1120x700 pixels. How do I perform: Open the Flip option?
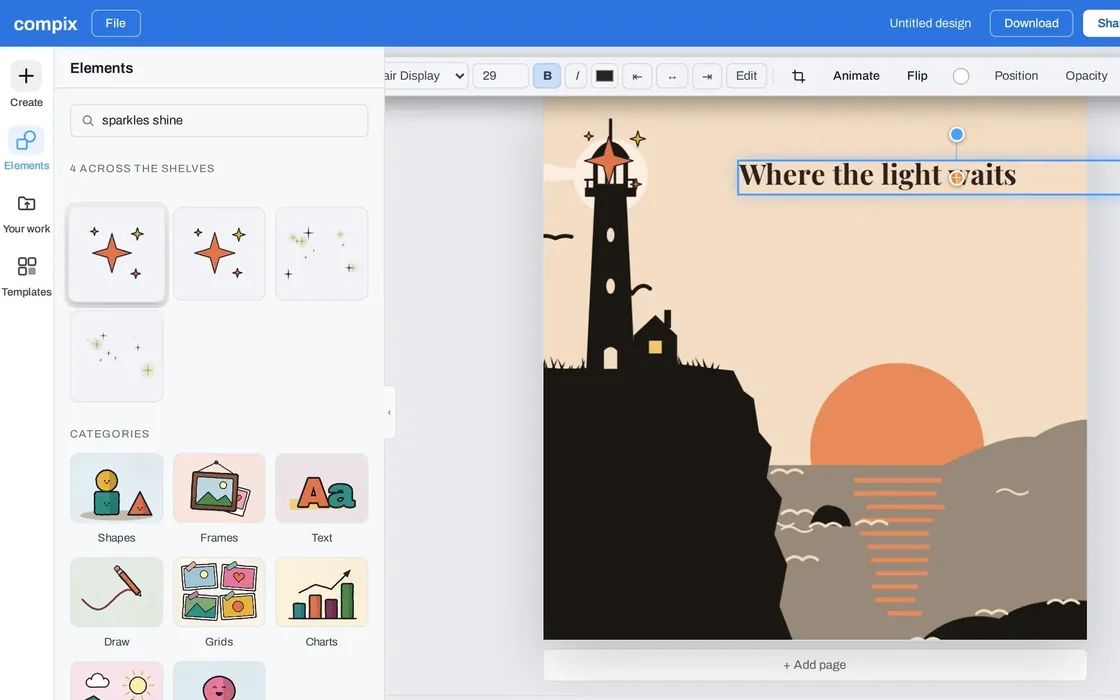(917, 76)
